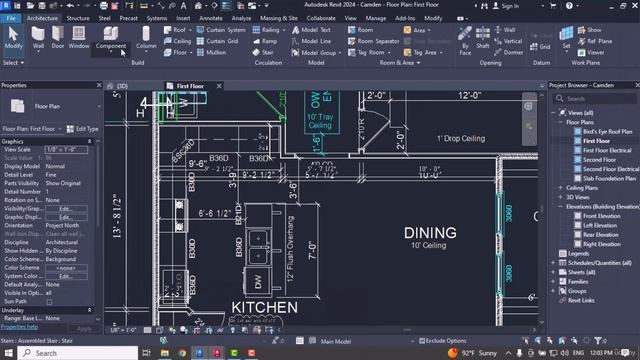This screenshot has height=360, width=640.
Task: Switch to the {3D} view tab
Action: coord(122,86)
